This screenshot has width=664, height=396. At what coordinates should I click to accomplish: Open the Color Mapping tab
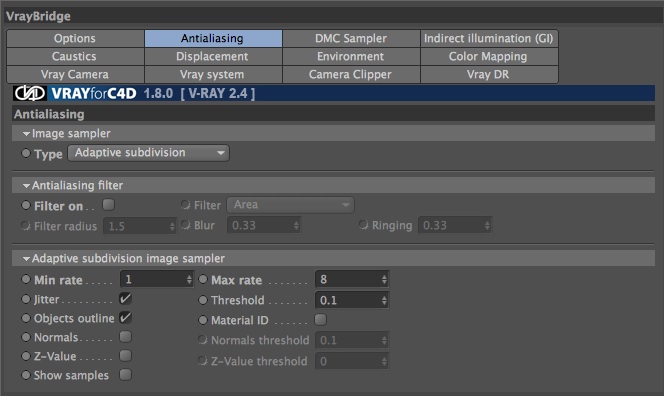coord(489,56)
